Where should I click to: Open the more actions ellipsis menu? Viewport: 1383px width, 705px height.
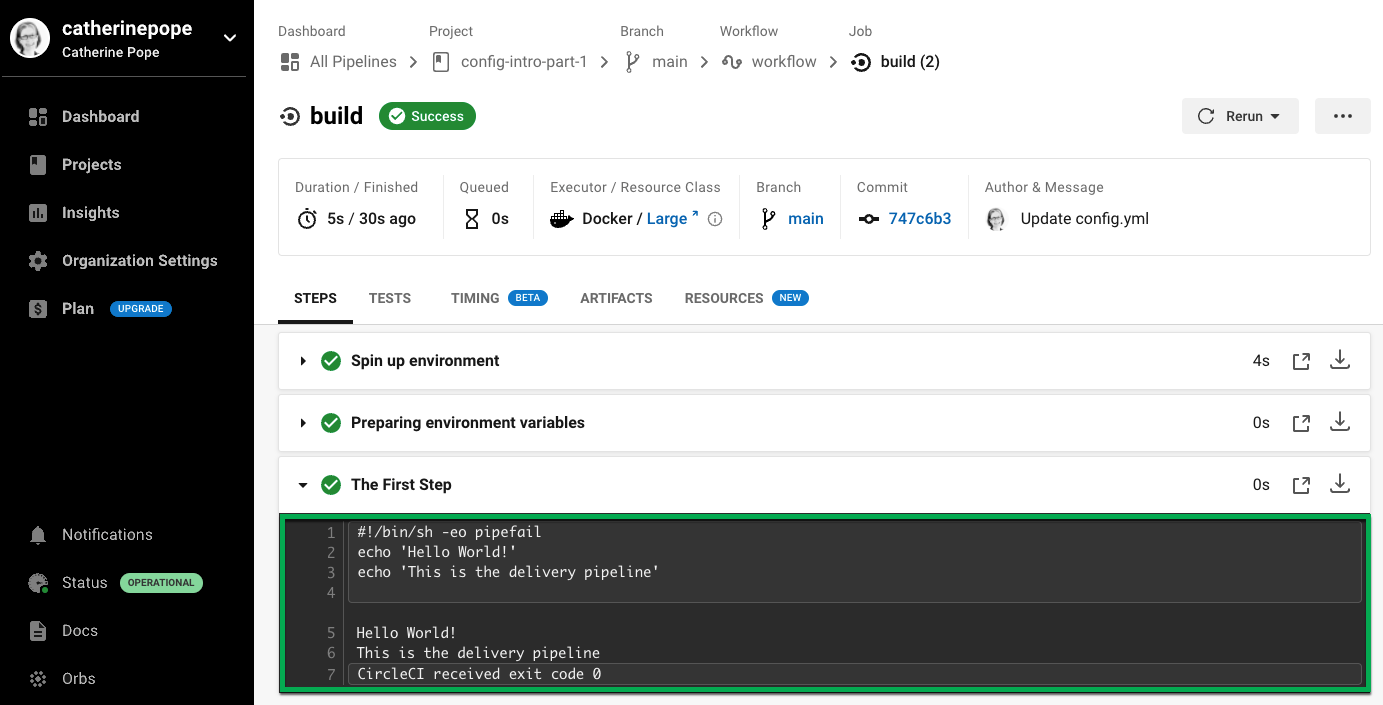click(1343, 116)
